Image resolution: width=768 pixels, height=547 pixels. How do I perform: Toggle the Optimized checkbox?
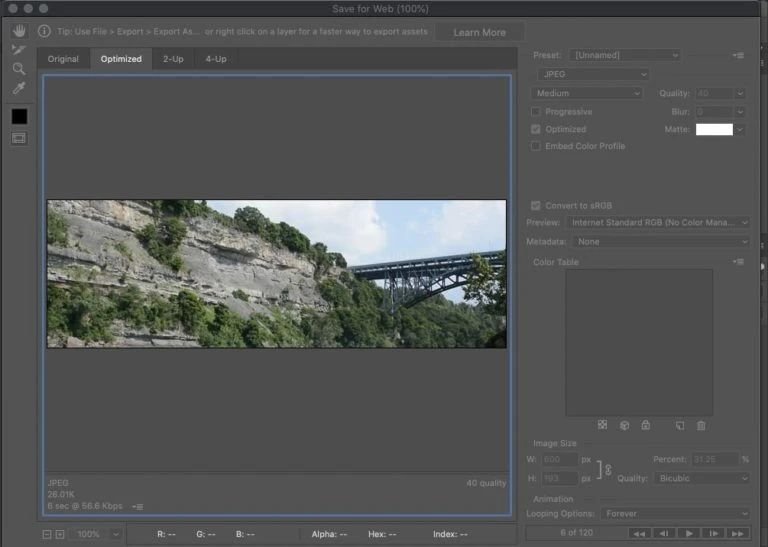click(536, 129)
